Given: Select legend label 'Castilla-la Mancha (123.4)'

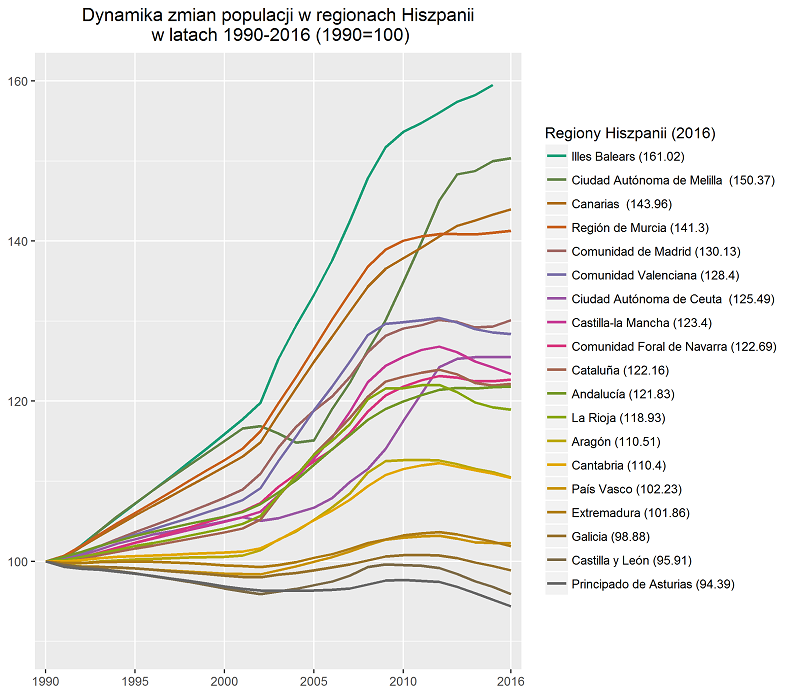Looking at the screenshot, I should pos(641,323).
